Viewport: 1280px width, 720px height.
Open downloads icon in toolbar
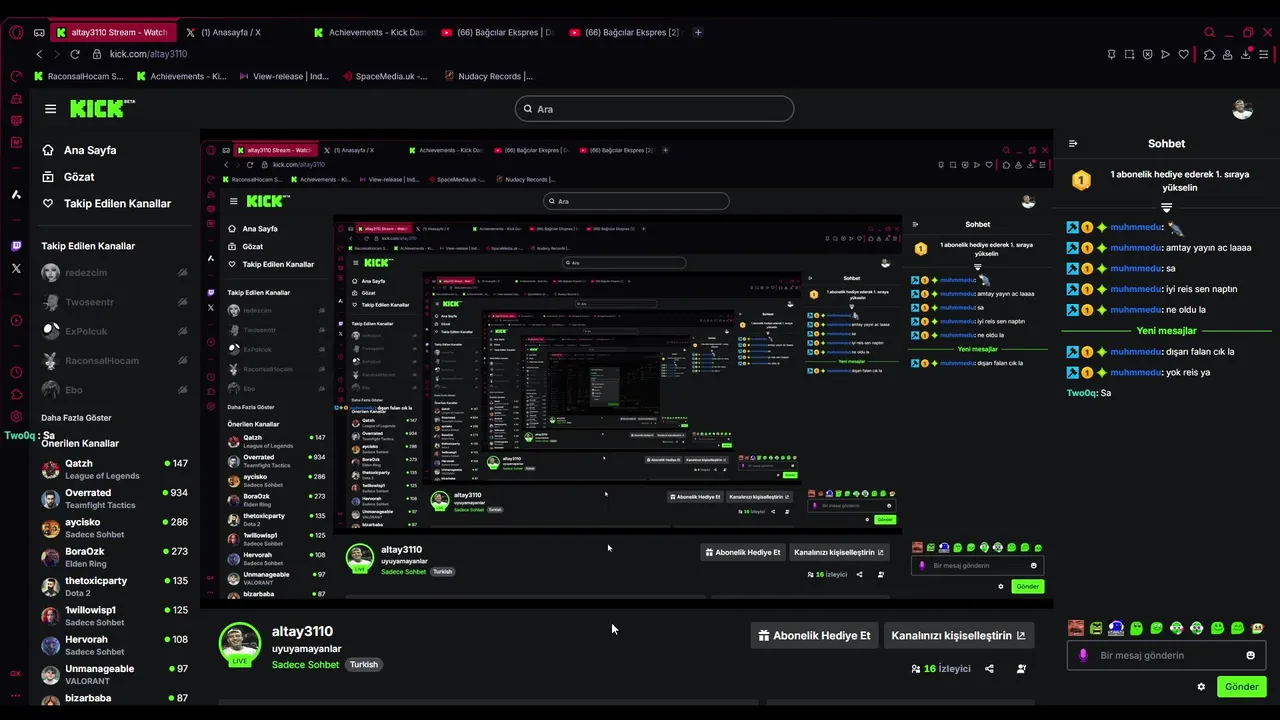click(x=1246, y=54)
